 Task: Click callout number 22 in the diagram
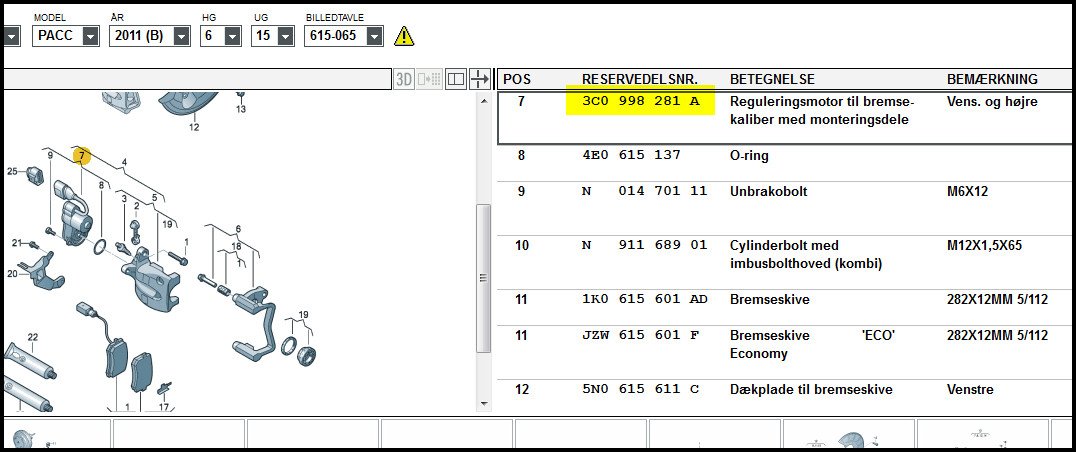(x=32, y=337)
